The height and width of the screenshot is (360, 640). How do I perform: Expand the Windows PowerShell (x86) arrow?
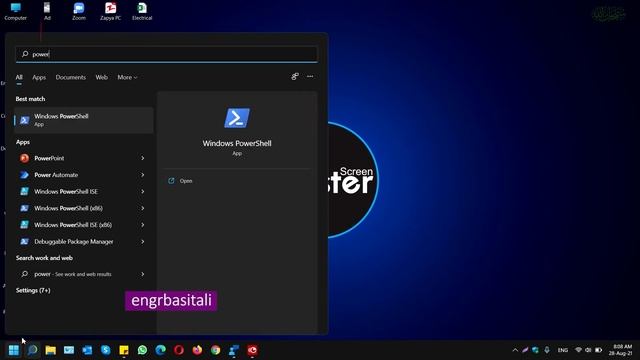tap(142, 208)
